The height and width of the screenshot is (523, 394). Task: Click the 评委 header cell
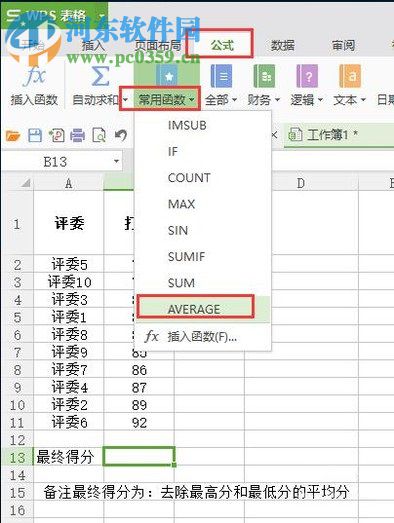[x=68, y=223]
